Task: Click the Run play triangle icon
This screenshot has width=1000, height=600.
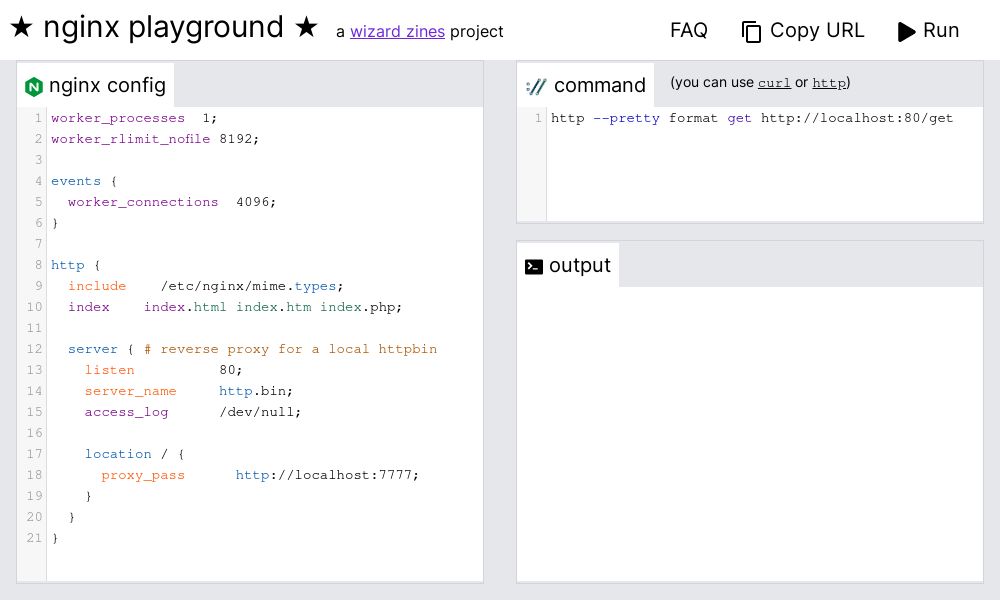Action: point(906,31)
